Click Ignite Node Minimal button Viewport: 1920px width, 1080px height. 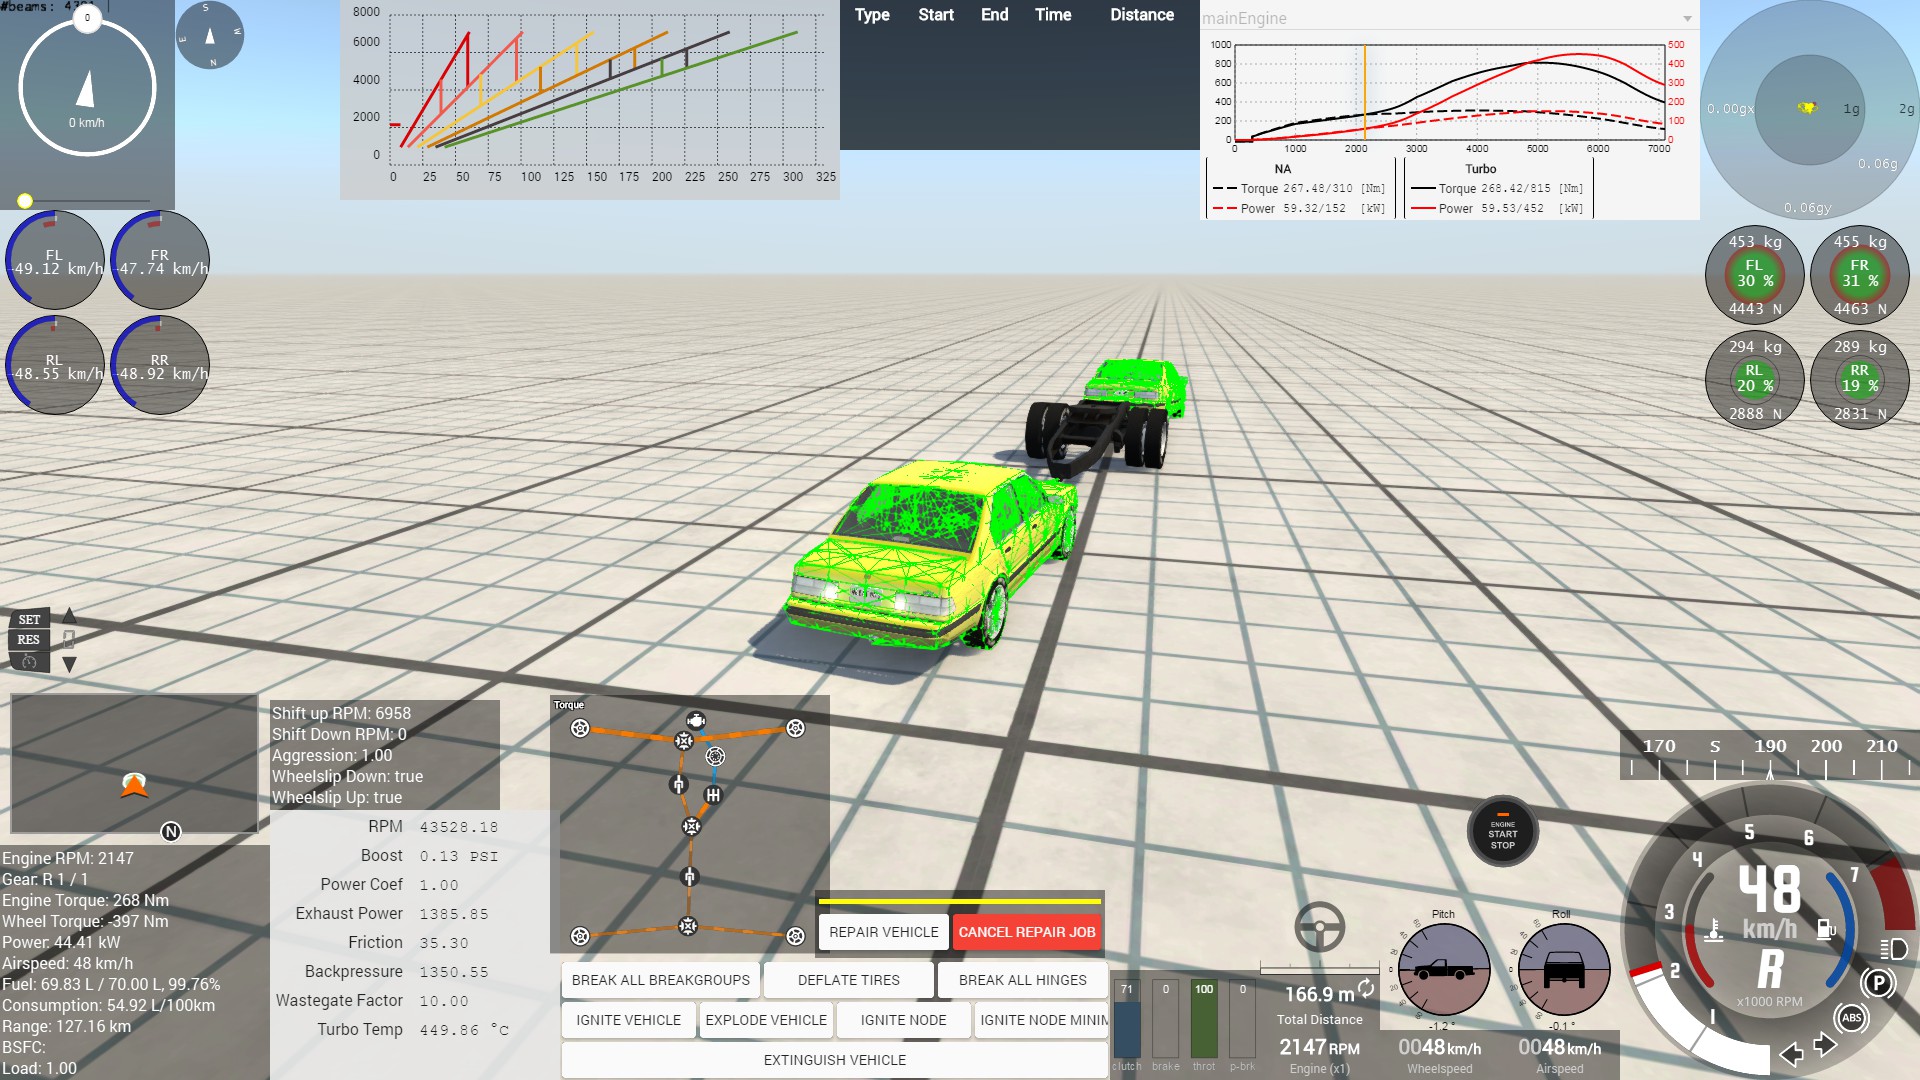[x=1042, y=1020]
